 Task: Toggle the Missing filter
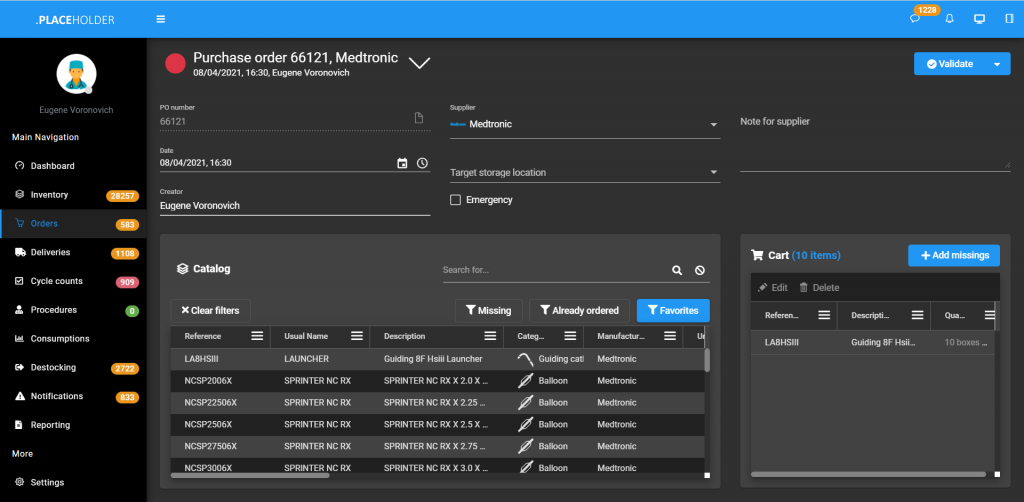click(487, 311)
